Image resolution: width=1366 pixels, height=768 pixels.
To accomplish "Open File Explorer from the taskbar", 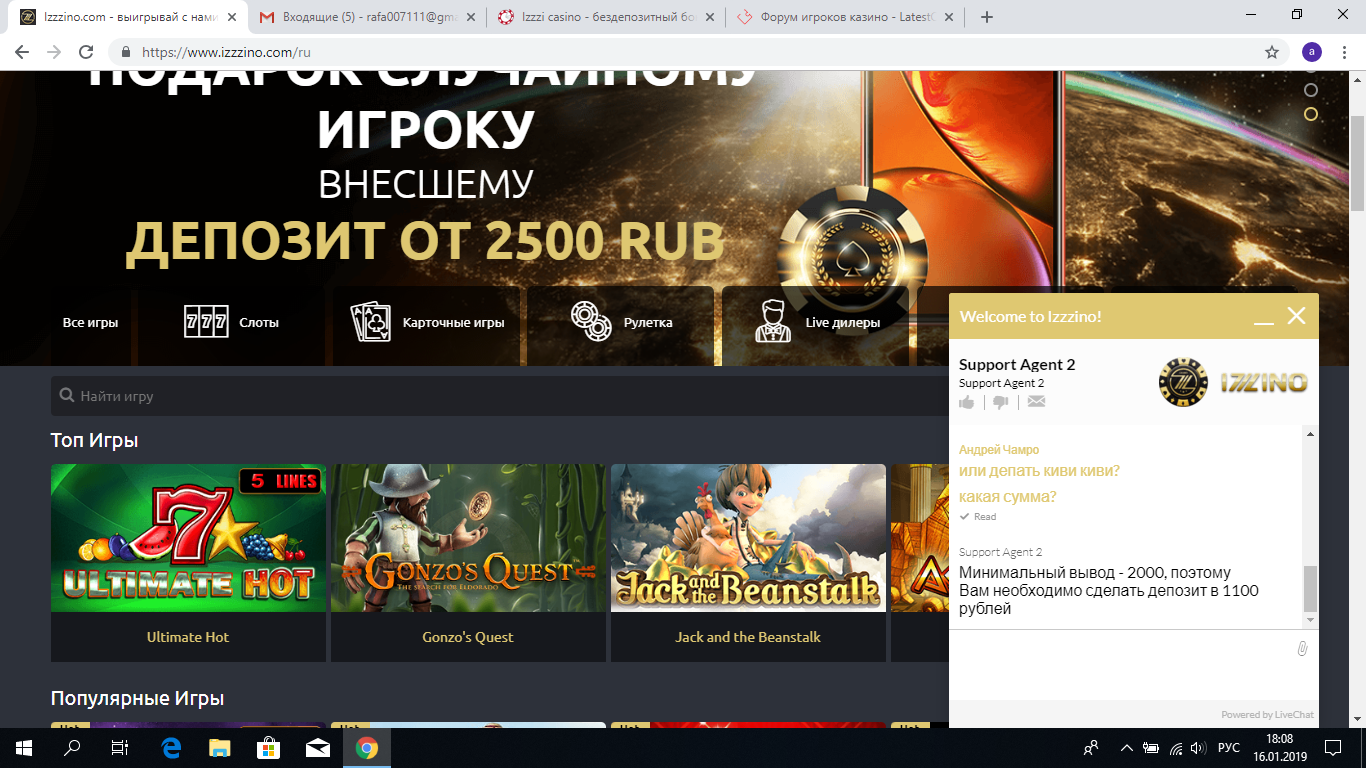I will point(220,748).
